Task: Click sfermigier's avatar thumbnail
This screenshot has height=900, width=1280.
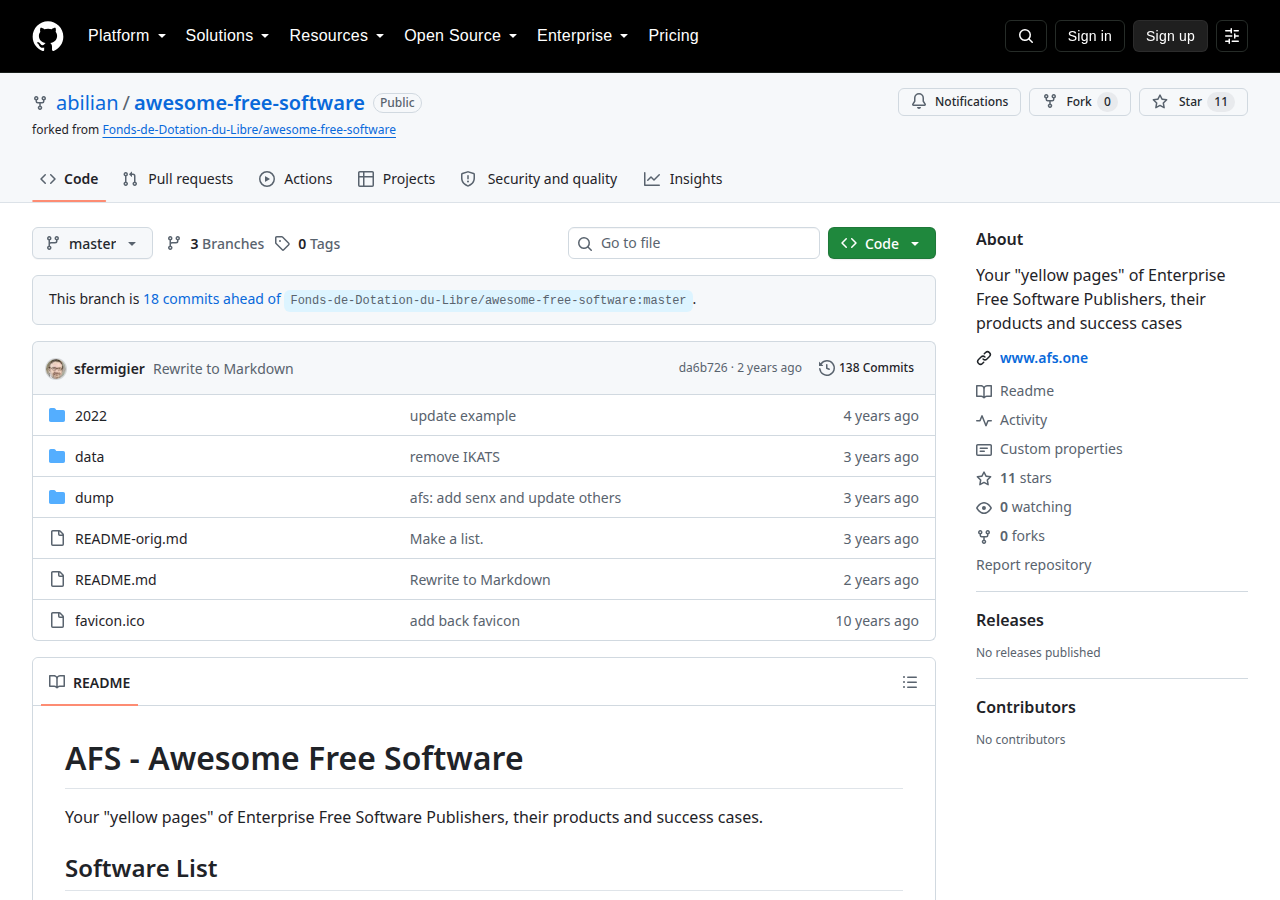Action: click(56, 368)
